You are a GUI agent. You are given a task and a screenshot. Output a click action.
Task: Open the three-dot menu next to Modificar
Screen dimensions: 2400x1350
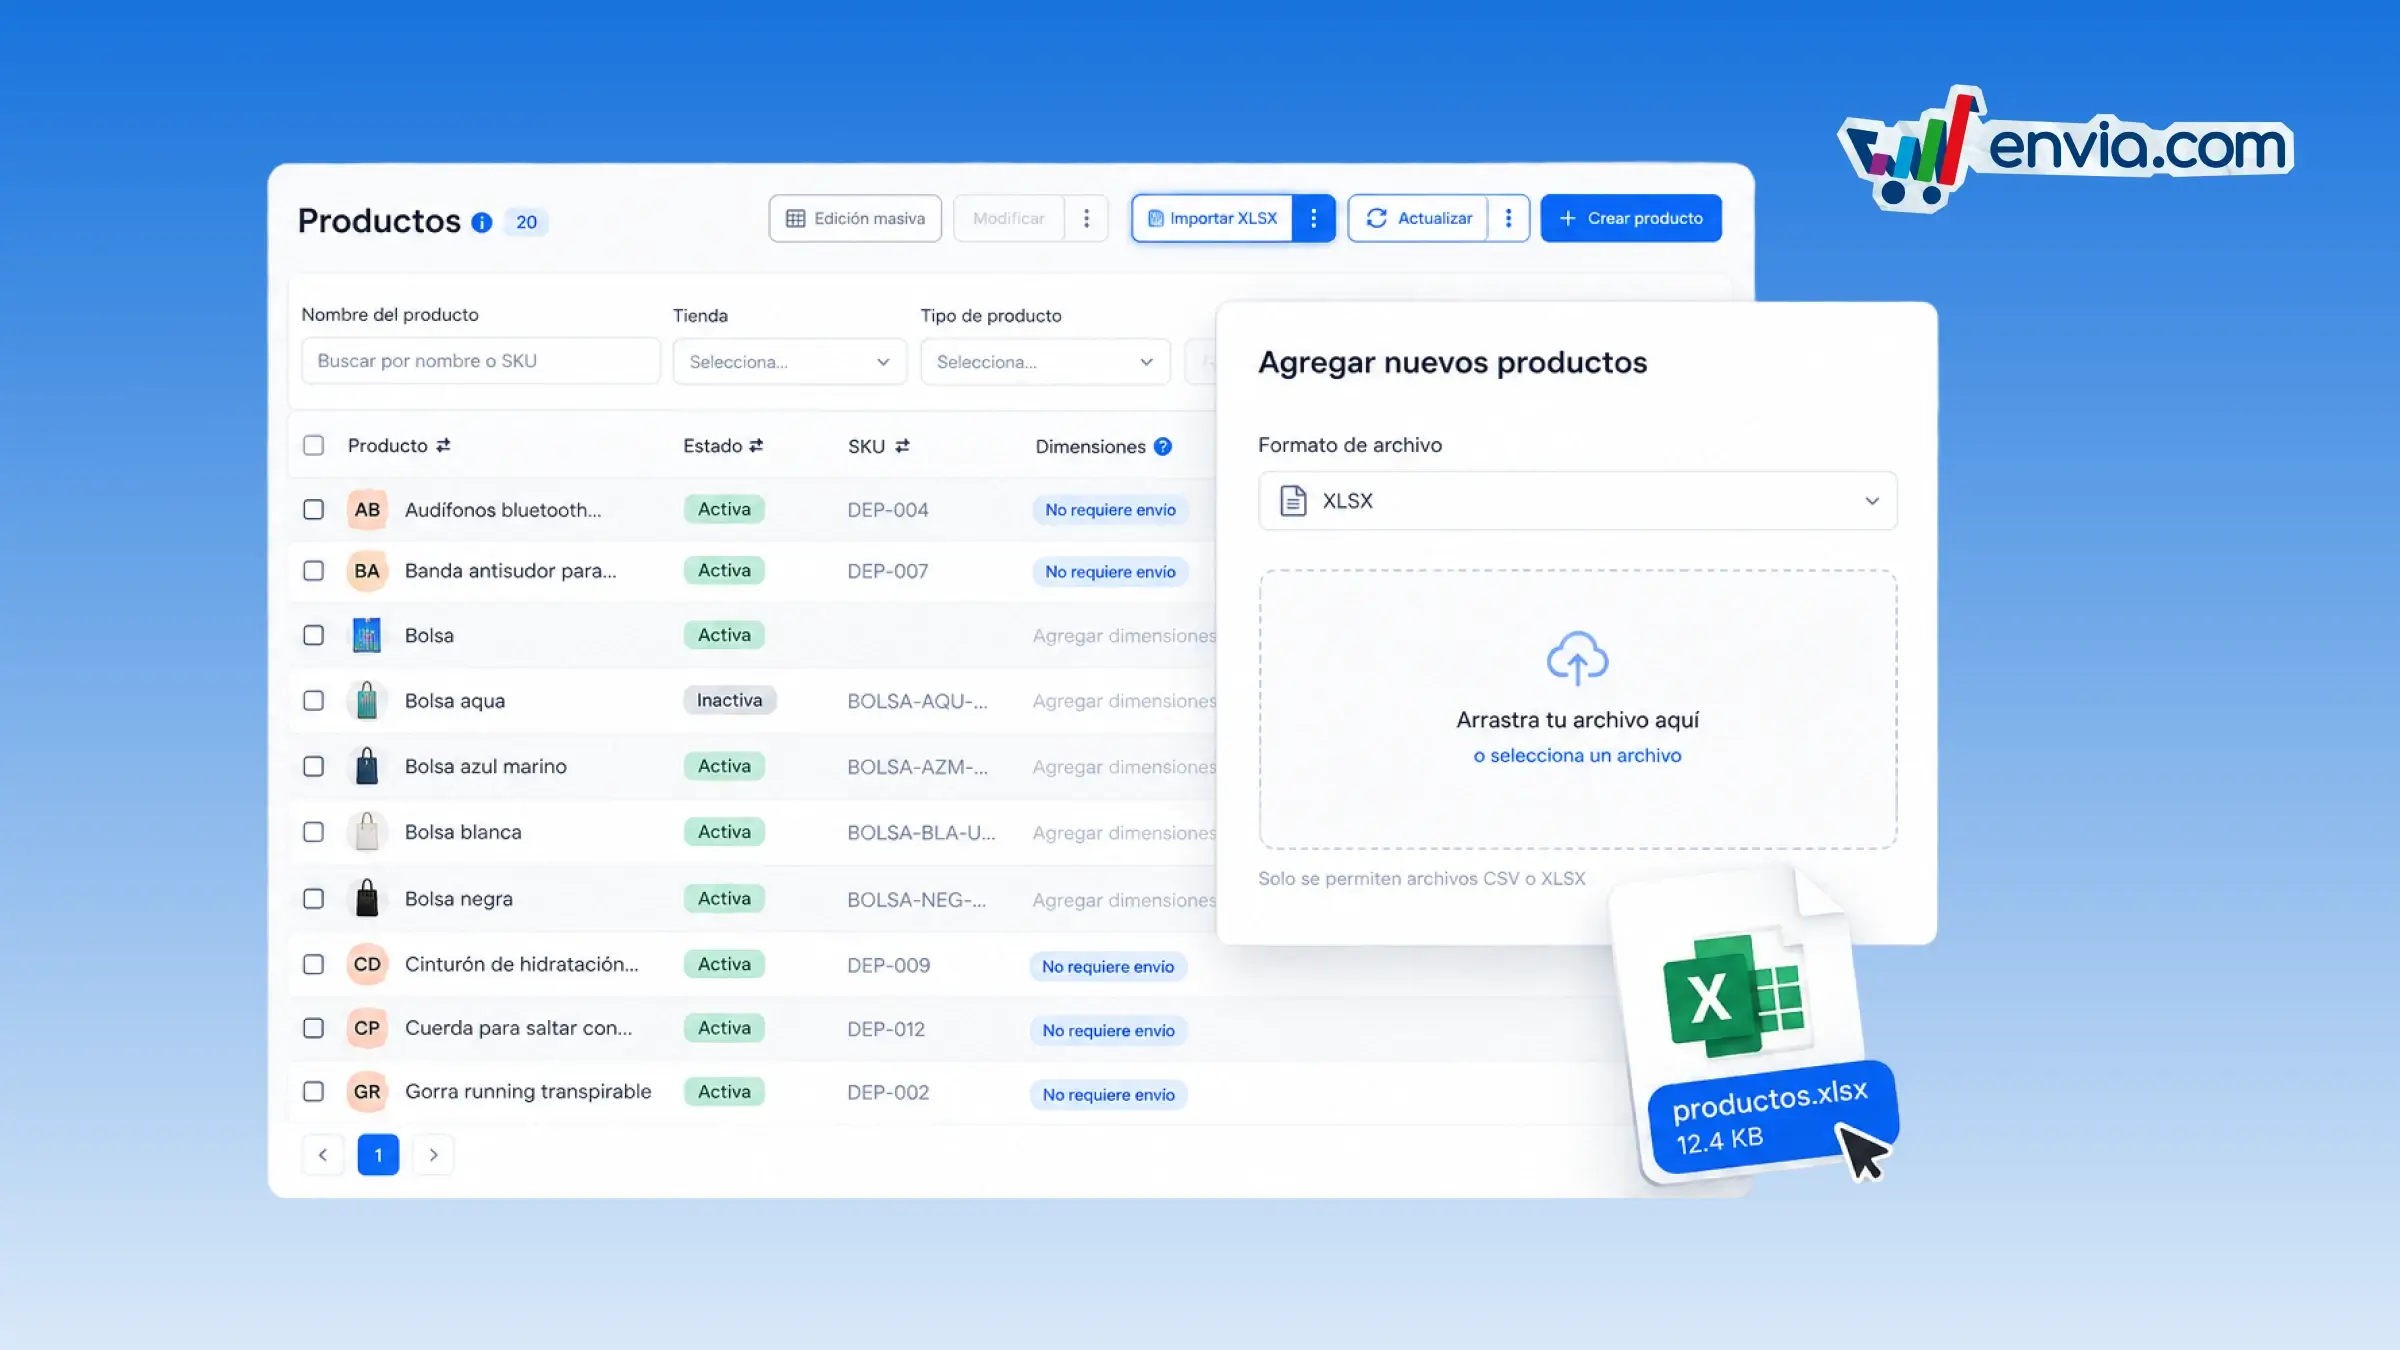coord(1086,218)
